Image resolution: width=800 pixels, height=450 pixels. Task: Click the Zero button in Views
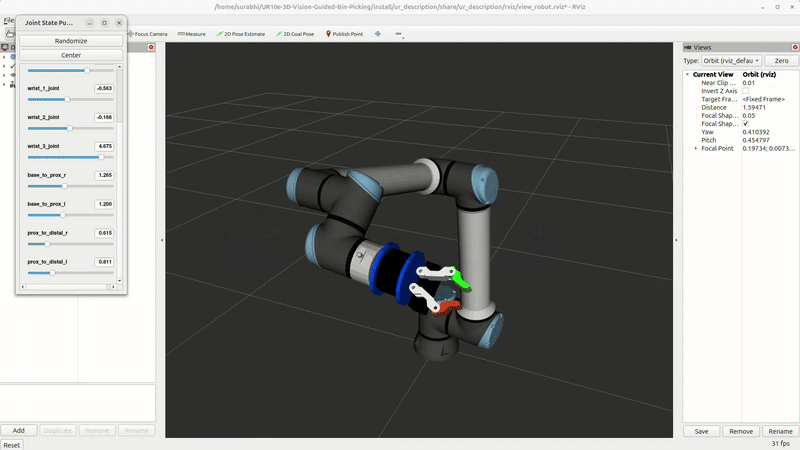click(781, 61)
